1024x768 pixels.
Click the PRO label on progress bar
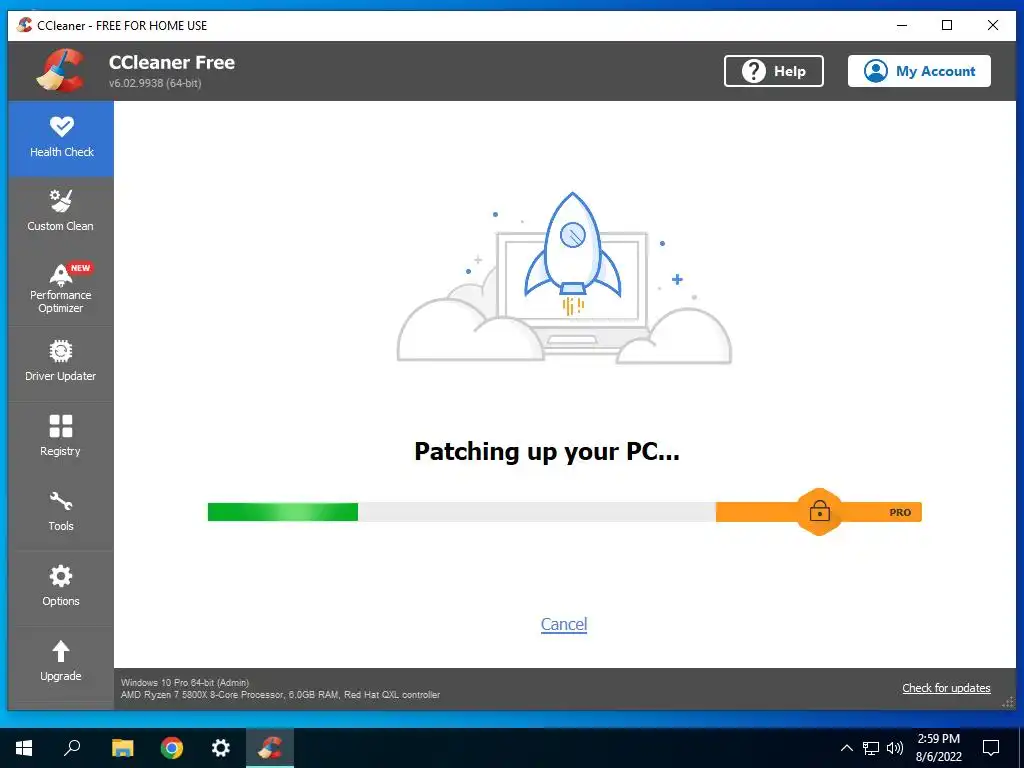pos(900,513)
